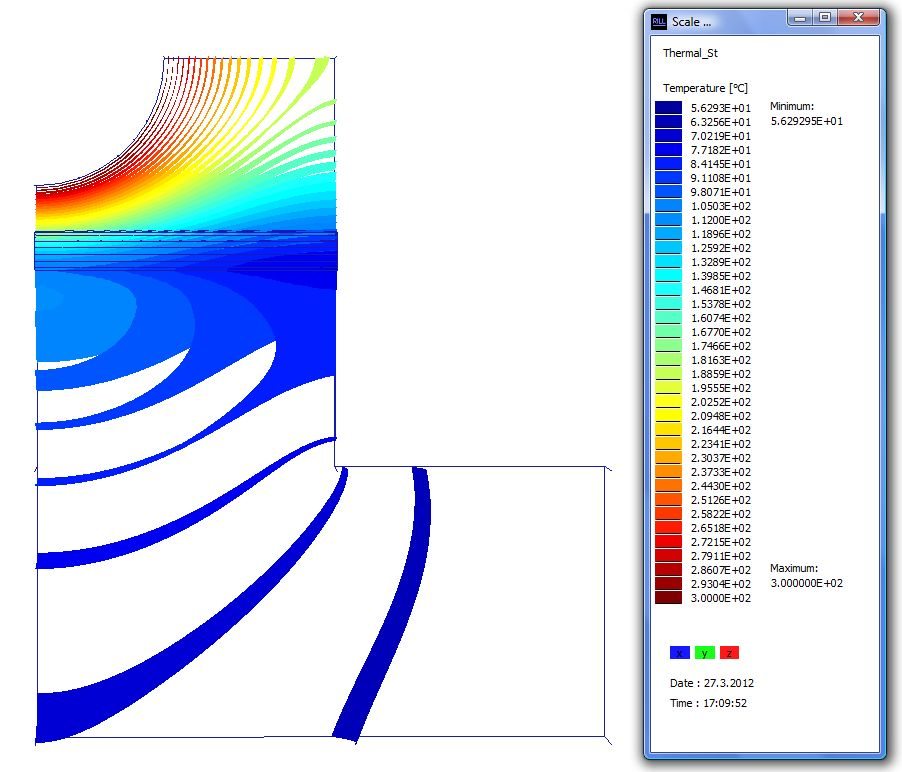Click the 2.0252E+02 yellow color swatch

pos(668,402)
